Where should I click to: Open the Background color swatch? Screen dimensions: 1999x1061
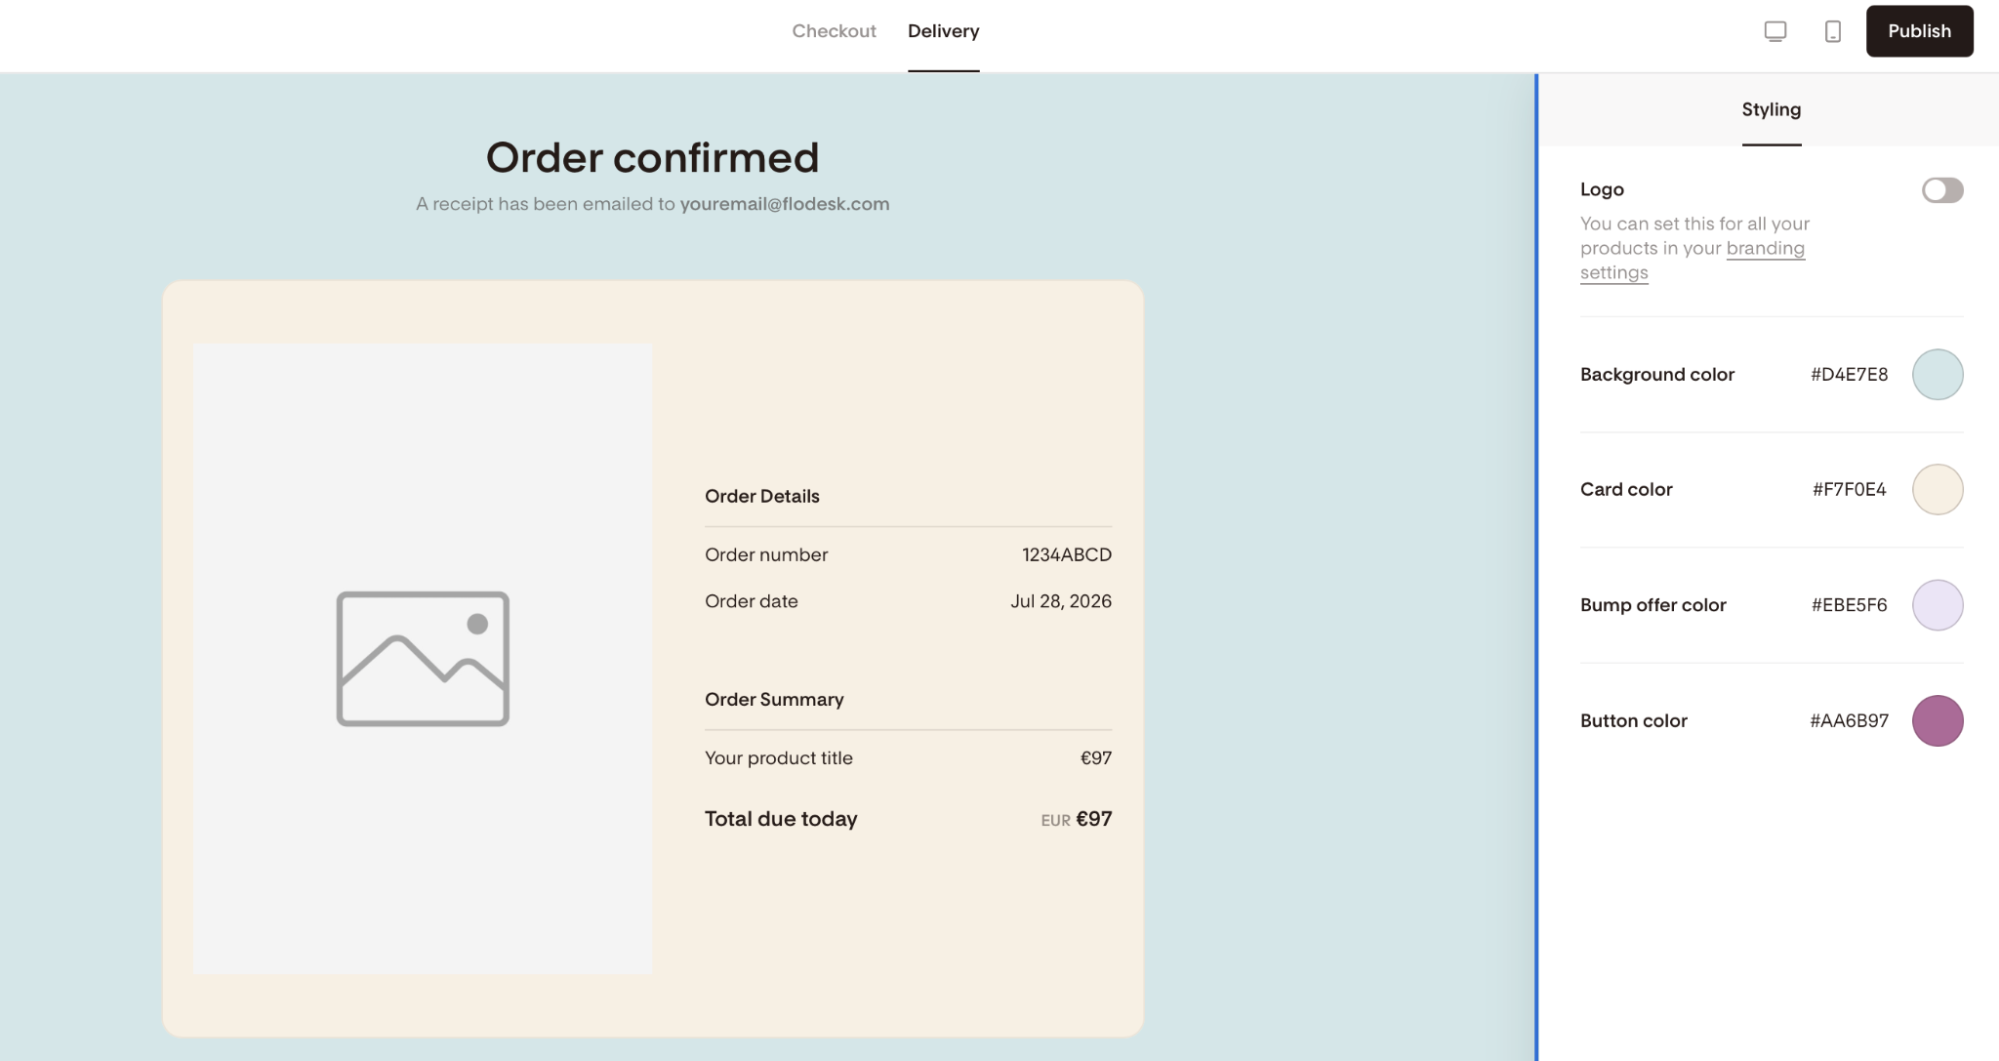point(1937,374)
